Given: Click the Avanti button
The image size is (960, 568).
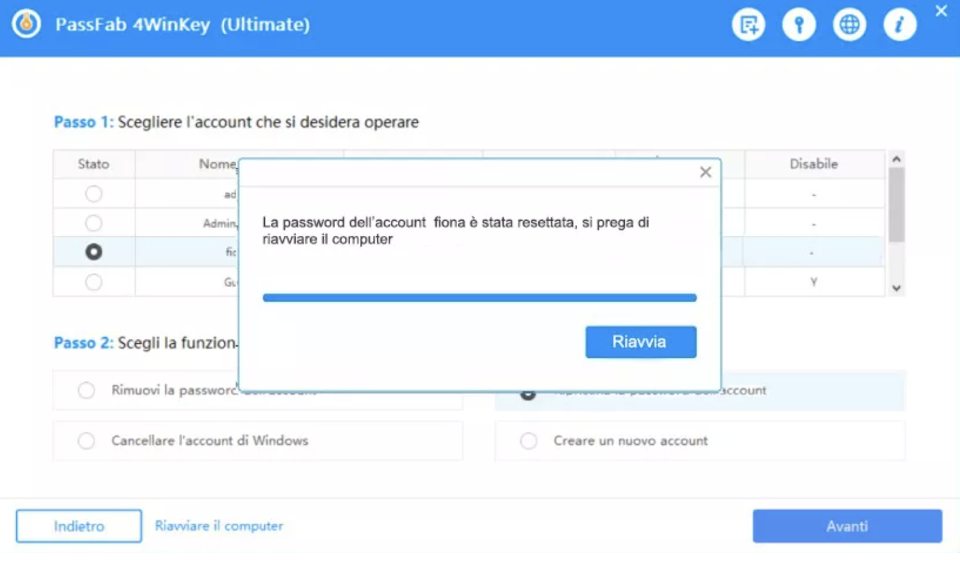Looking at the screenshot, I should pos(847,526).
